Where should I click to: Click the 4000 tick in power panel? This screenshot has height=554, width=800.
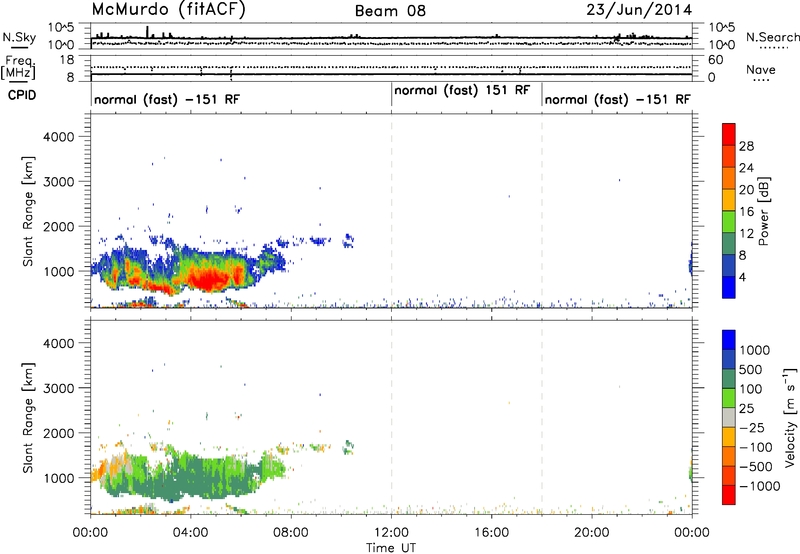pyautogui.click(x=58, y=137)
